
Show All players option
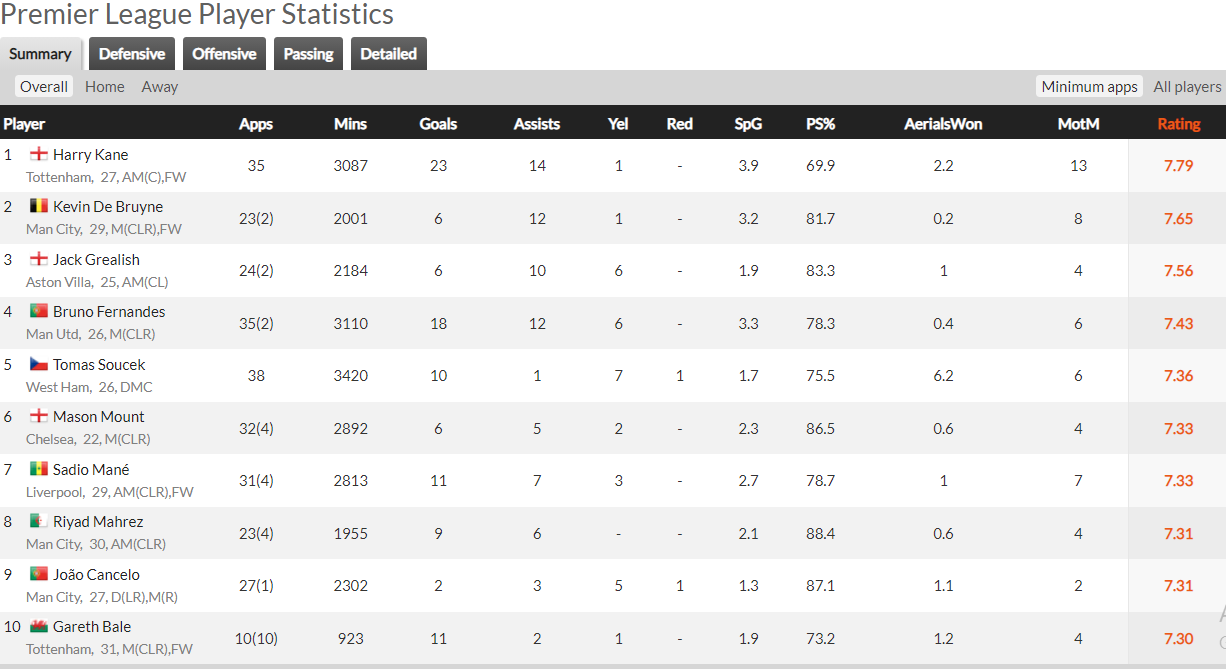click(1187, 87)
